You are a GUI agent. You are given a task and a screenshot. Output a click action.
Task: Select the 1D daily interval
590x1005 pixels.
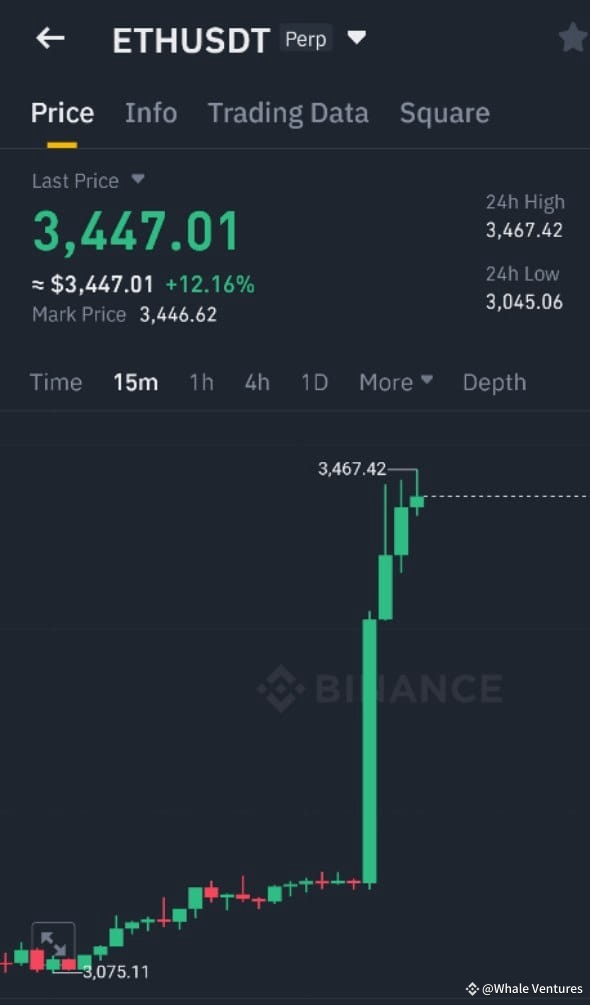pos(313,382)
